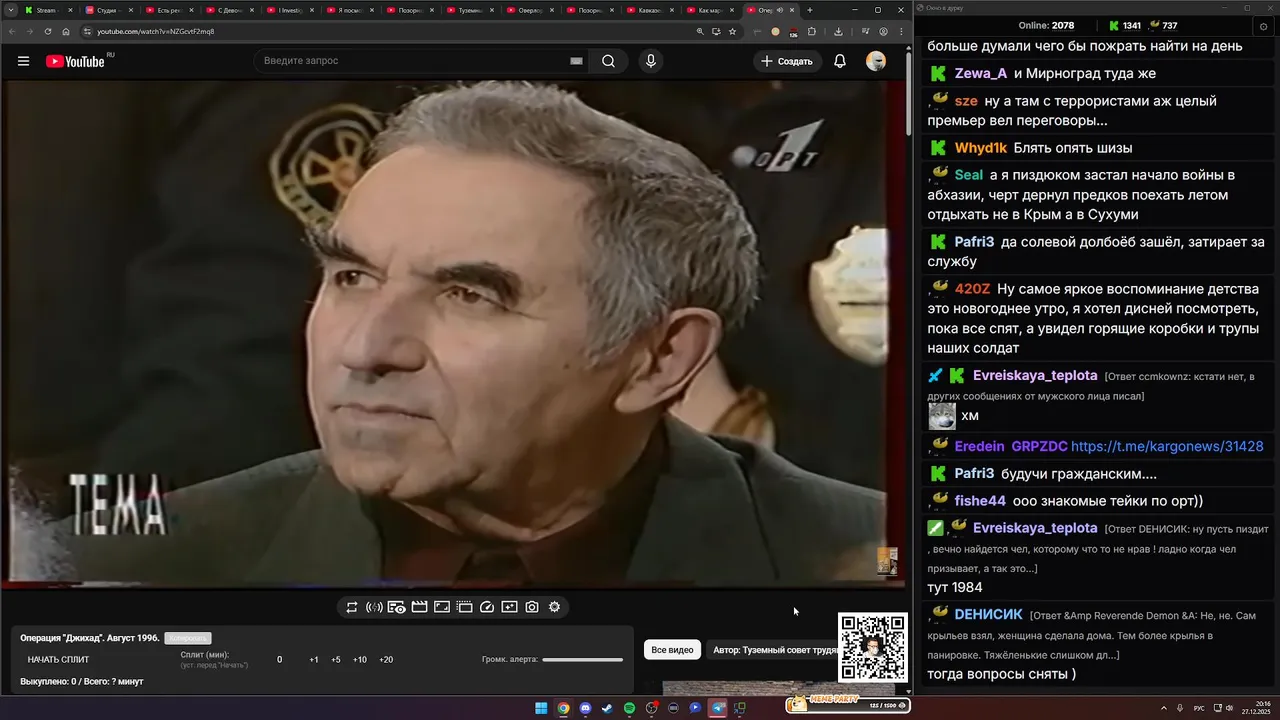
Task: Click the Копировать button next to the title
Action: coord(188,638)
